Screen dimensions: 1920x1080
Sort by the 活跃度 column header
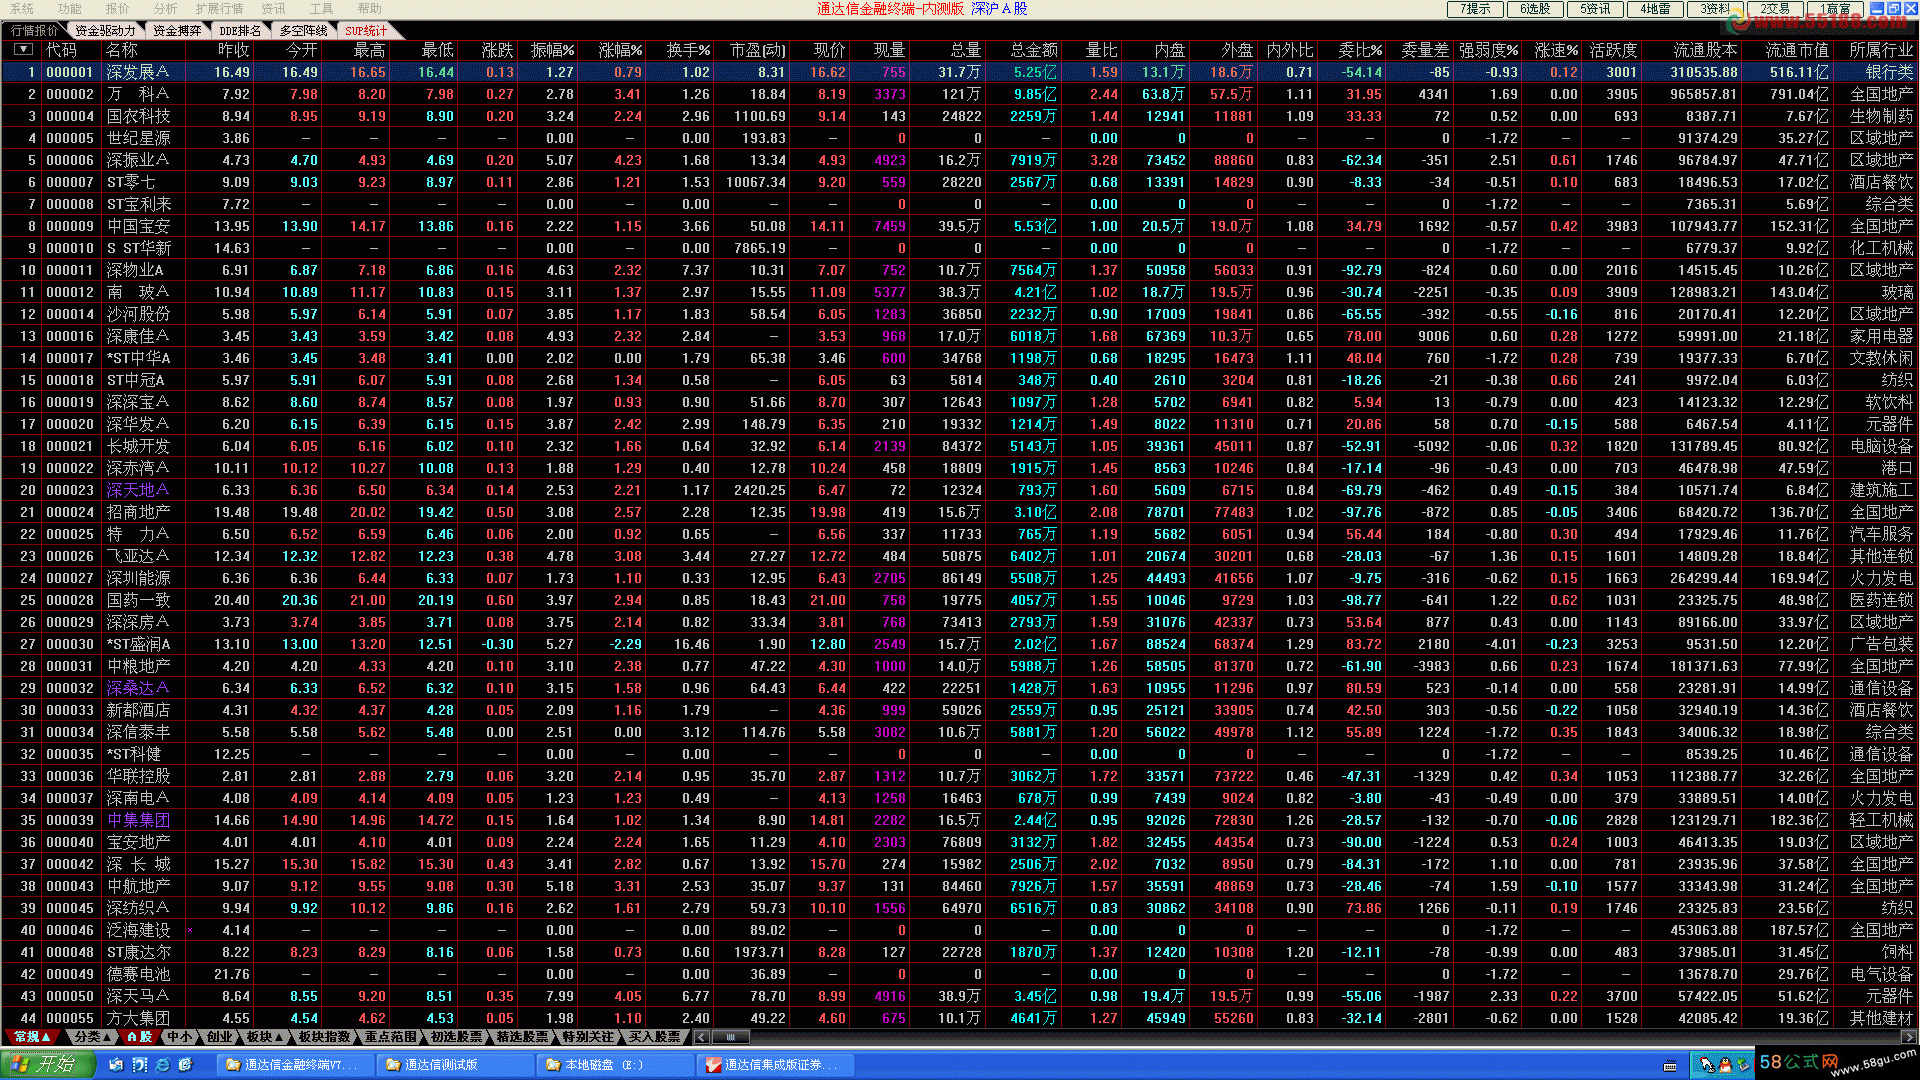[x=1614, y=49]
